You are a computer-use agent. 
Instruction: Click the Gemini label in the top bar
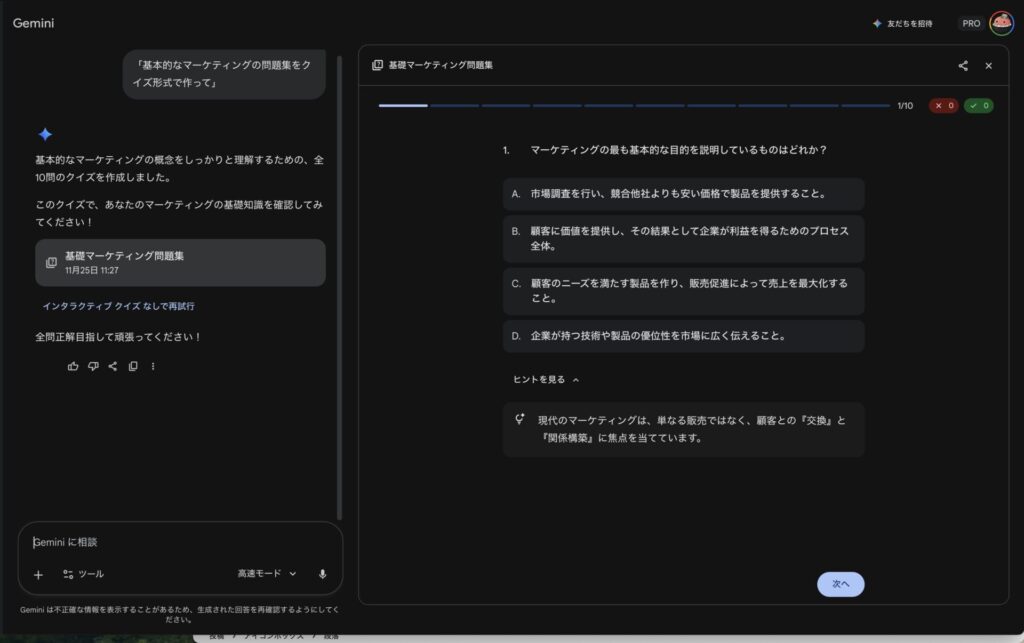(33, 22)
